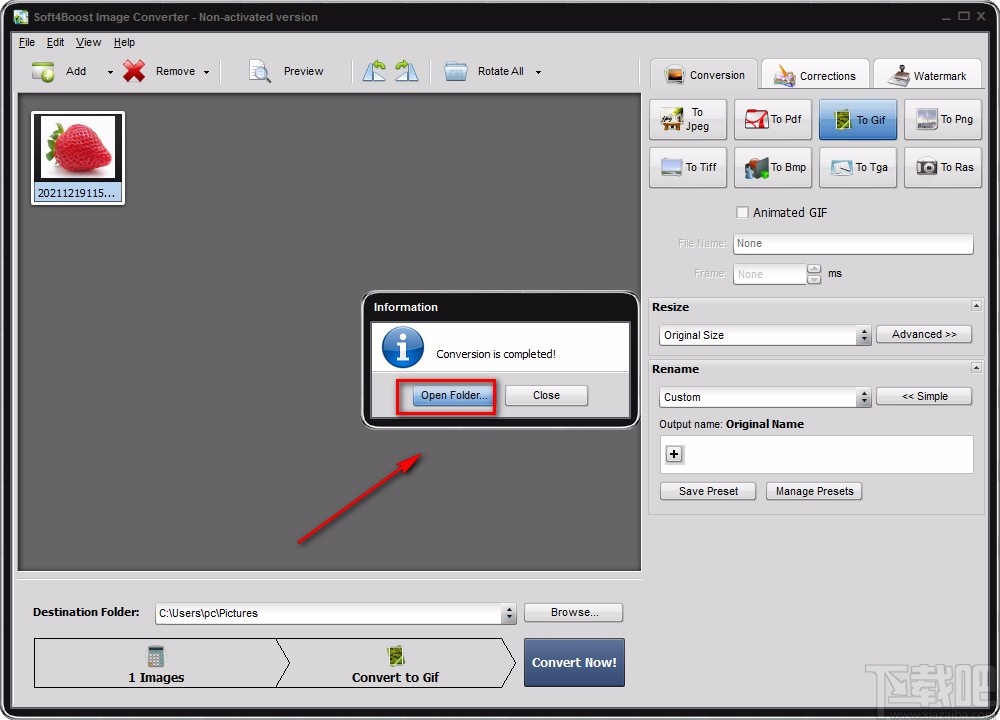The width and height of the screenshot is (1000, 720).
Task: Increase Frame value with stepper up
Action: (x=814, y=269)
